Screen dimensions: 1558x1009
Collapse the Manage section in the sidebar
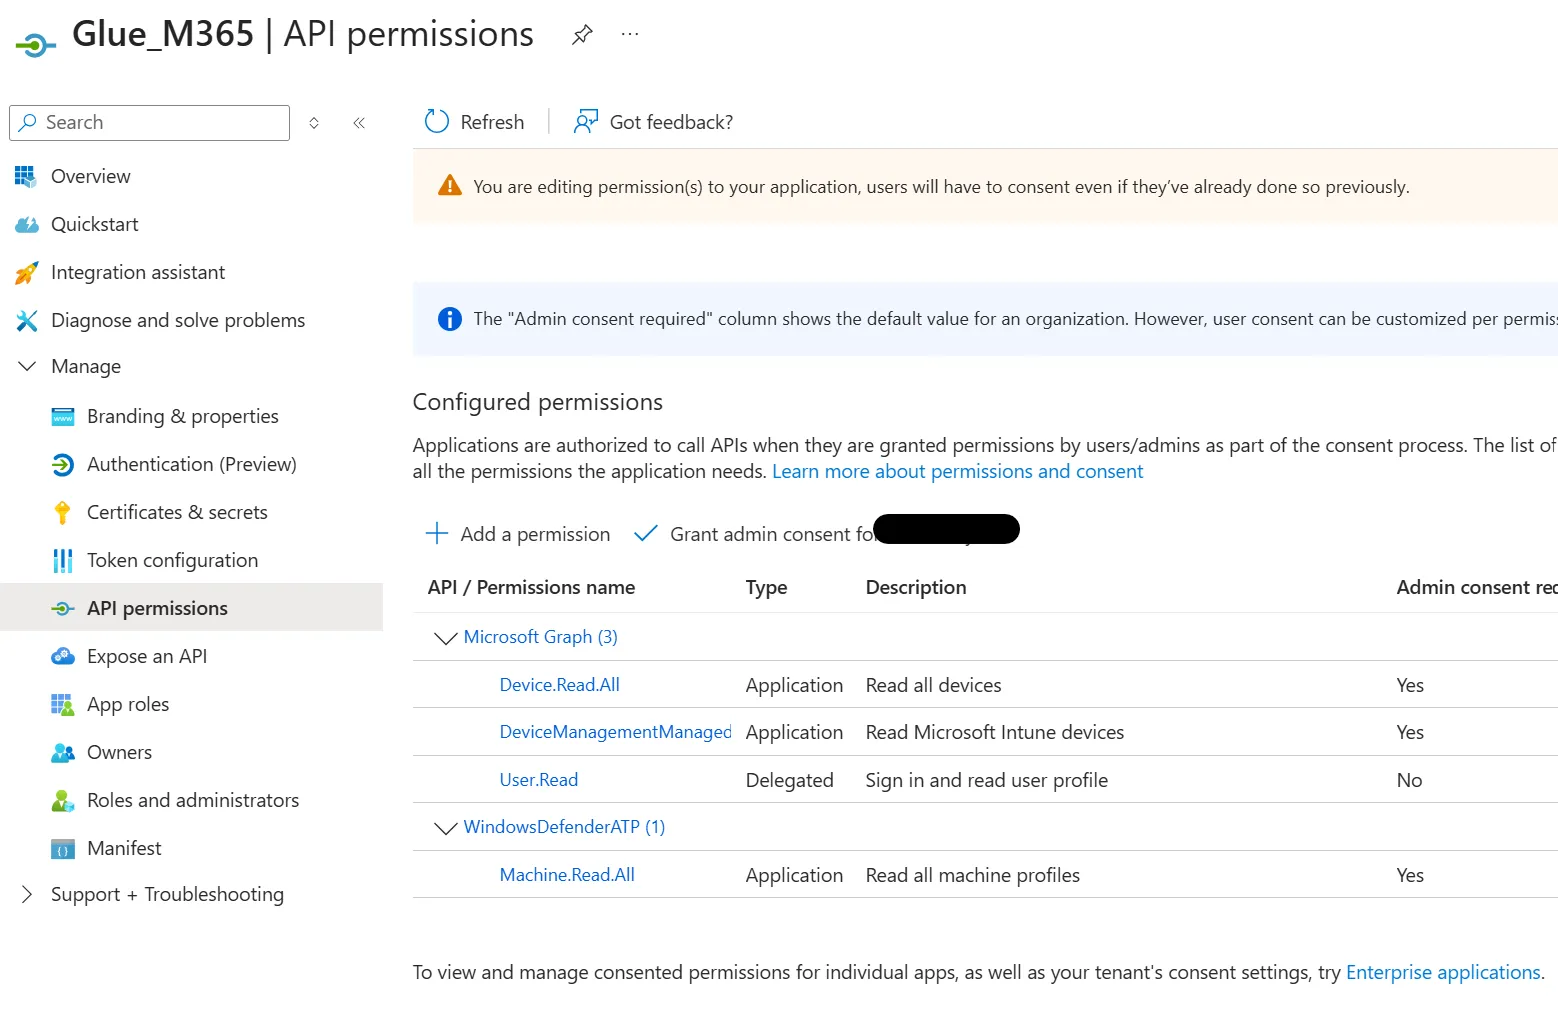26,366
